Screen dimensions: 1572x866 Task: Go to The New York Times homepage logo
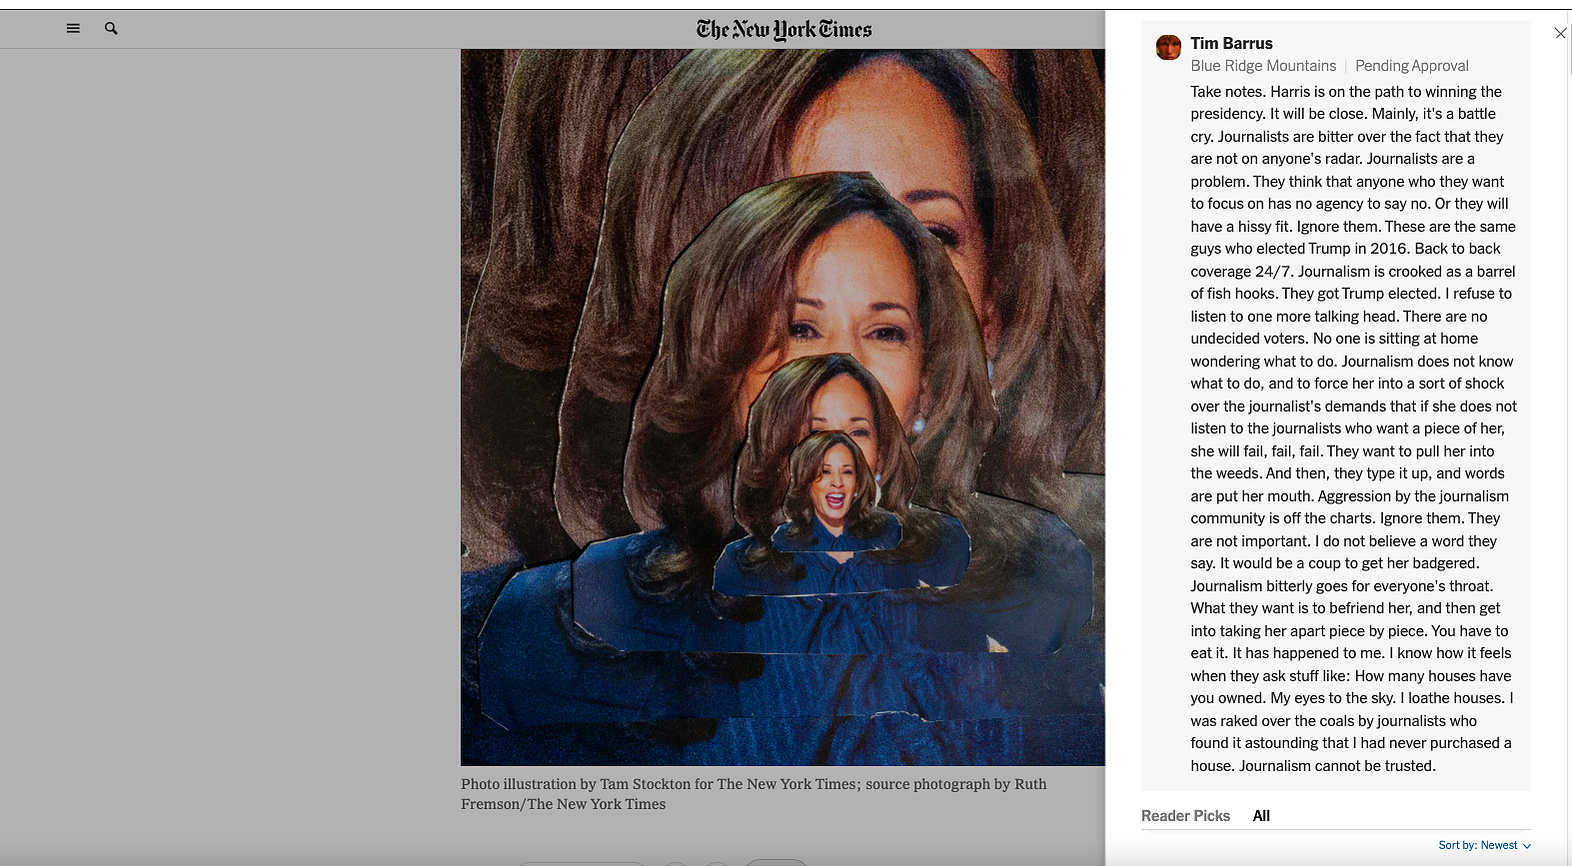pos(784,30)
